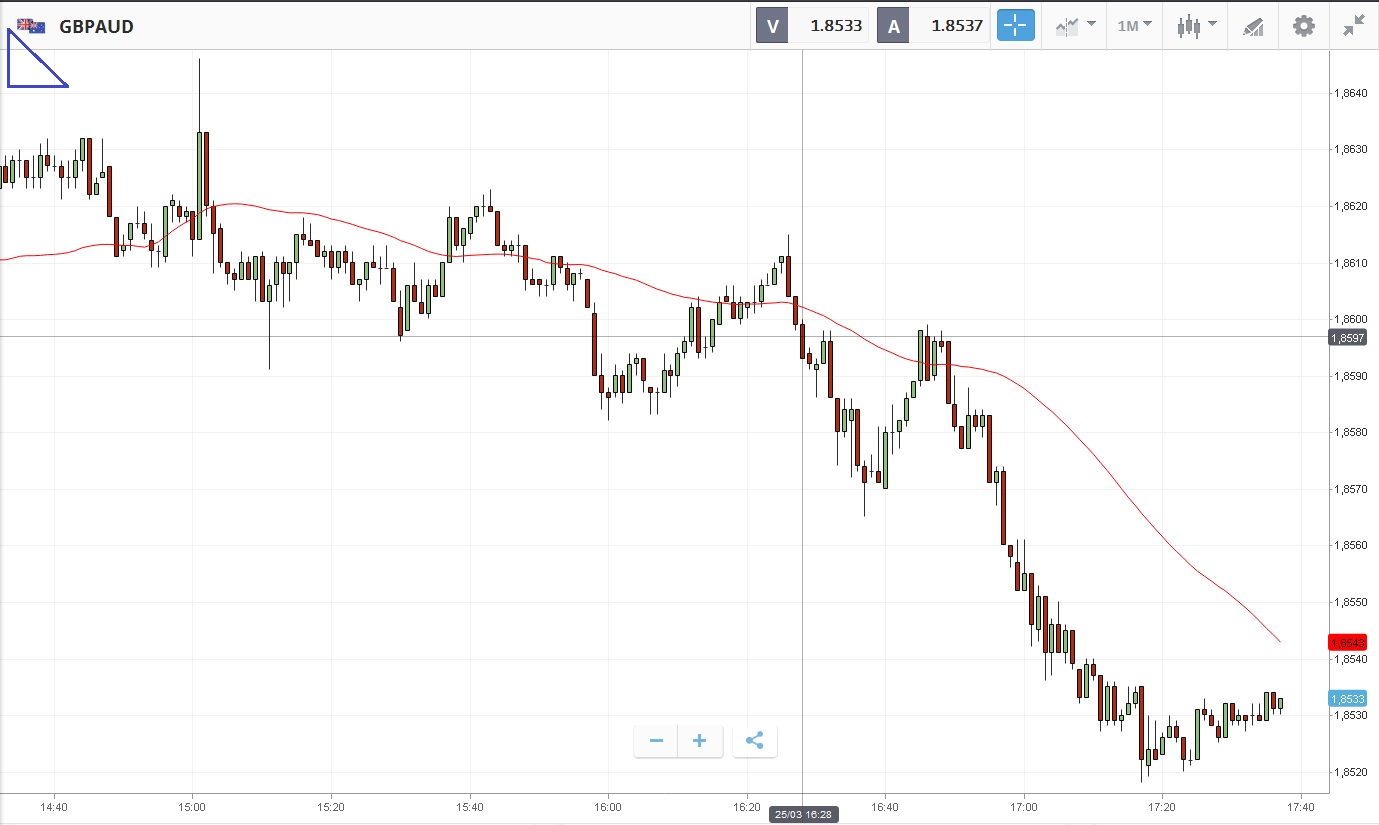Click the 25/03 16:28 time marker
Screen dimensions: 1379x825
[x=803, y=815]
